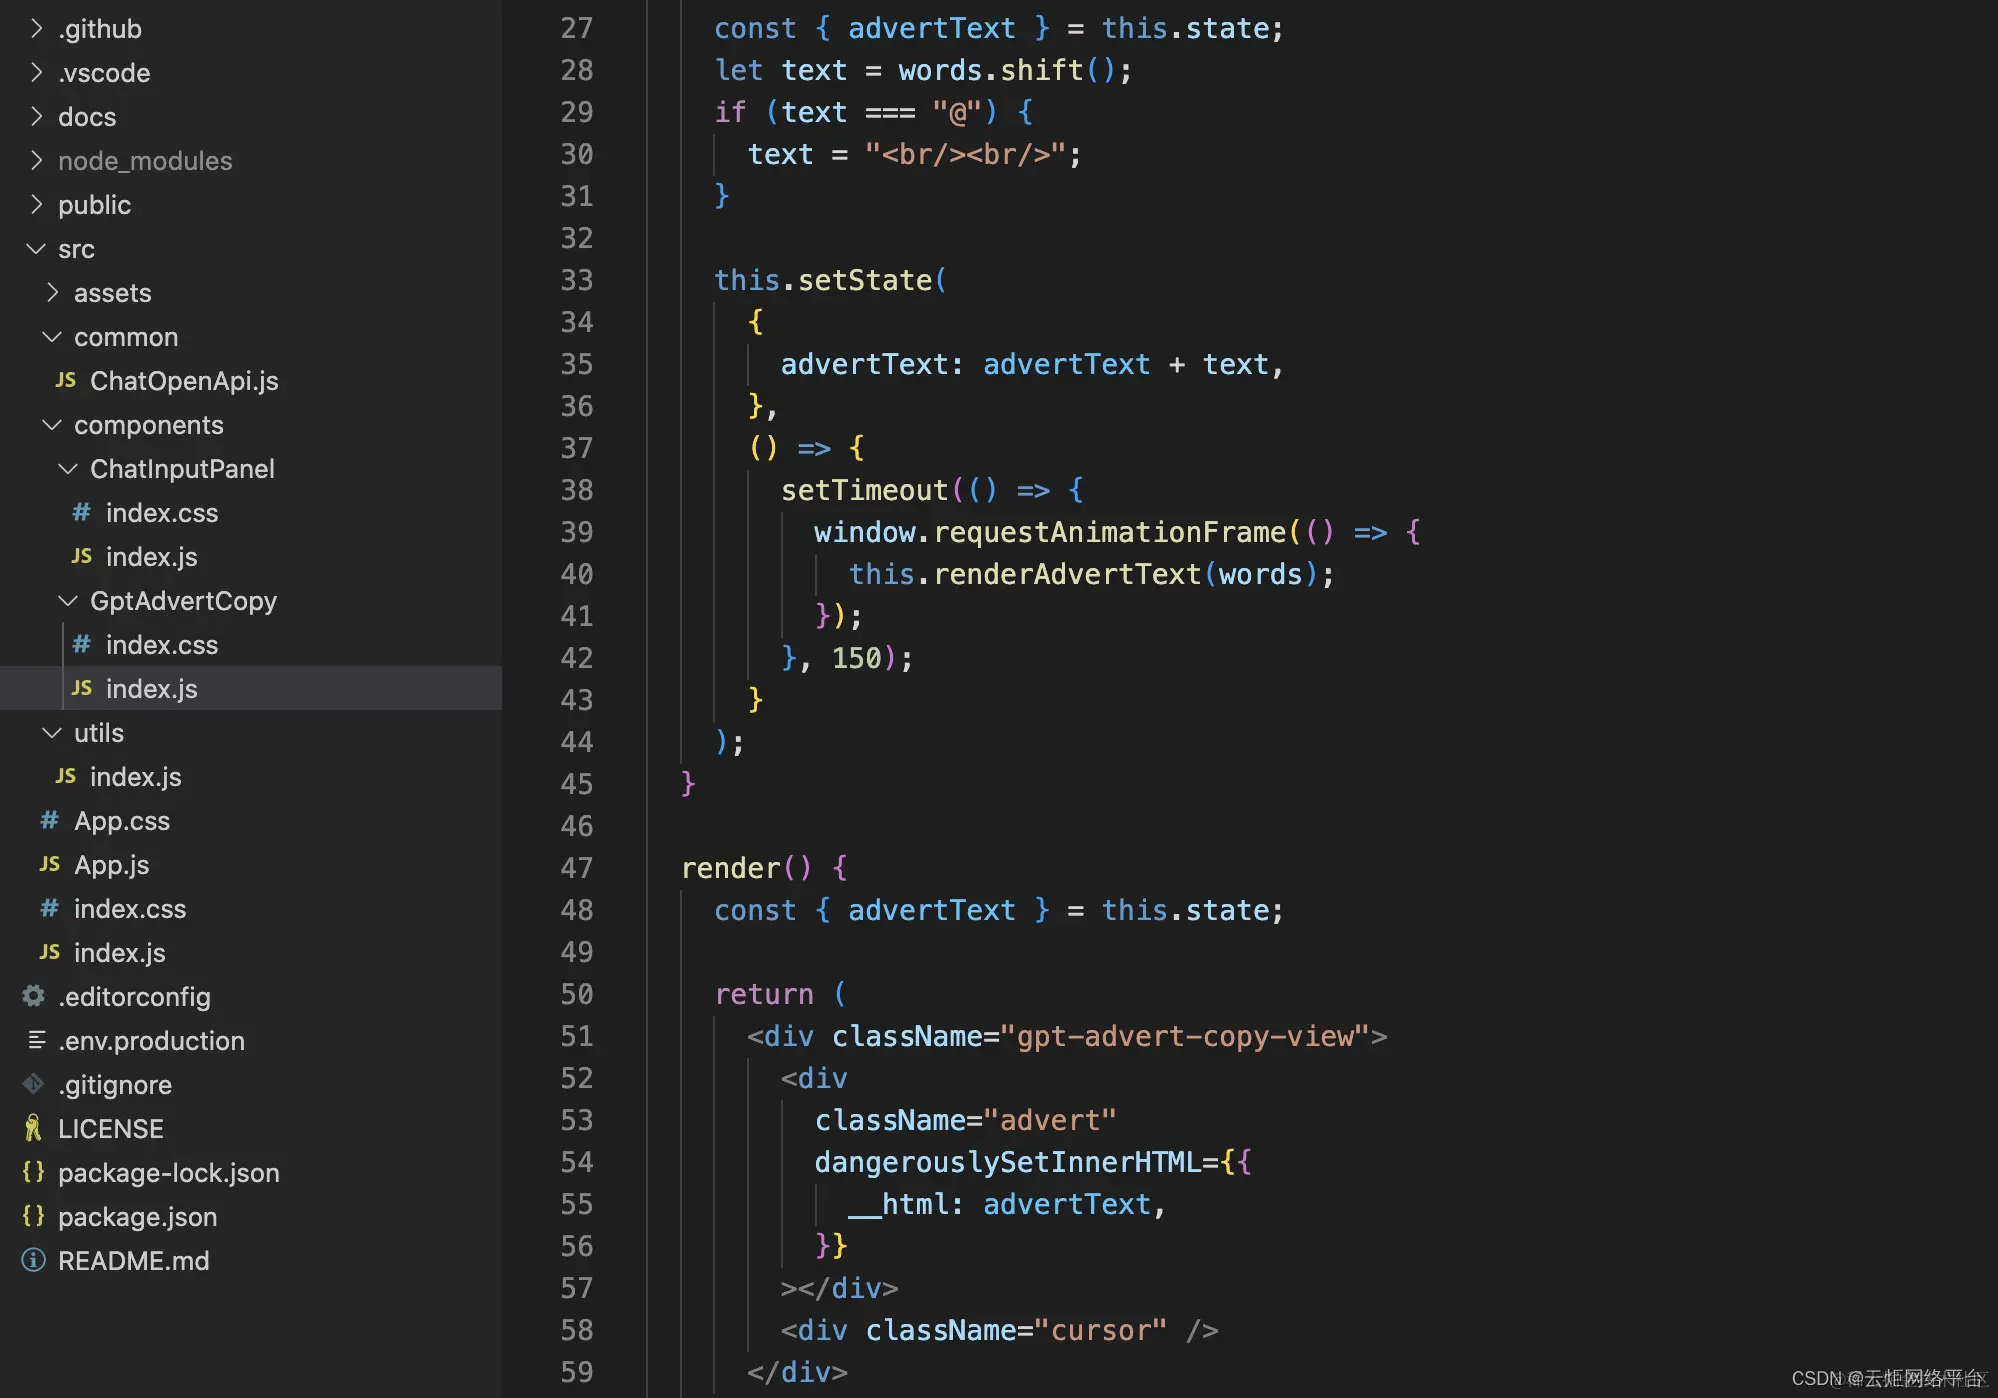1998x1398 pixels.
Task: Open index.css under GptAdvertCopy
Action: point(161,644)
